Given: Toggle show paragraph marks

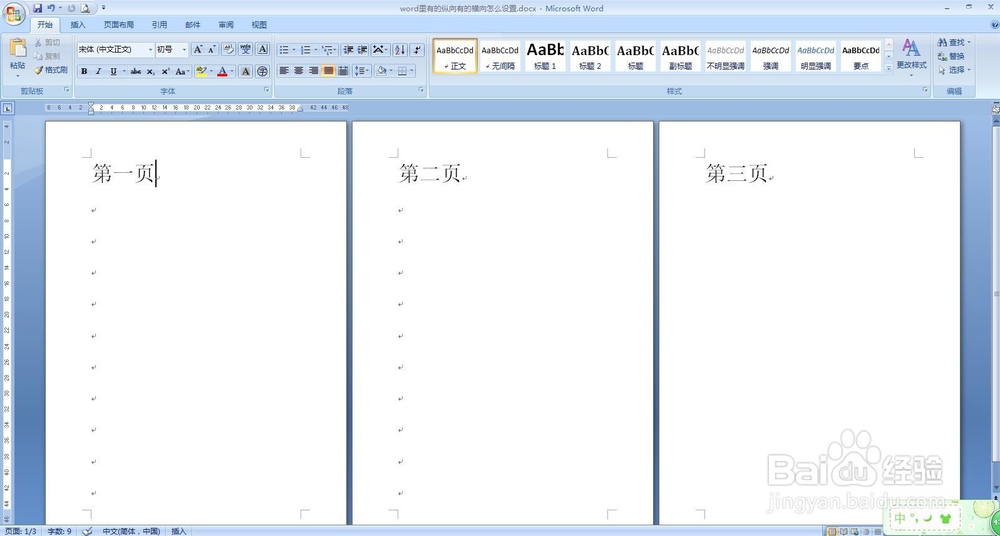Looking at the screenshot, I should [417, 49].
